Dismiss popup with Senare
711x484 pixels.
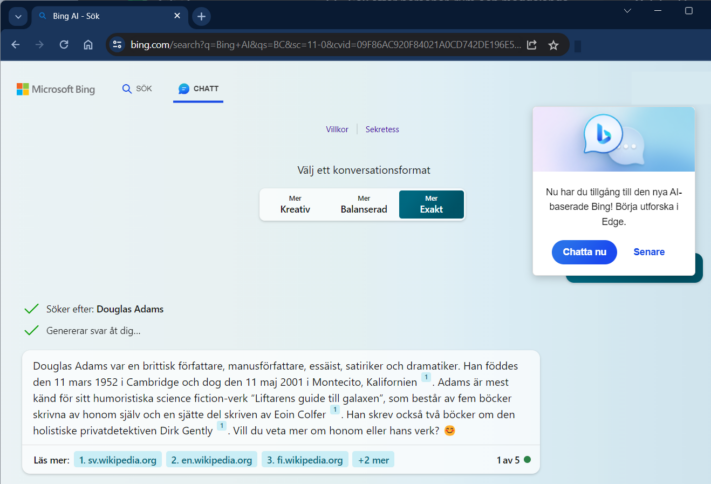tap(648, 252)
